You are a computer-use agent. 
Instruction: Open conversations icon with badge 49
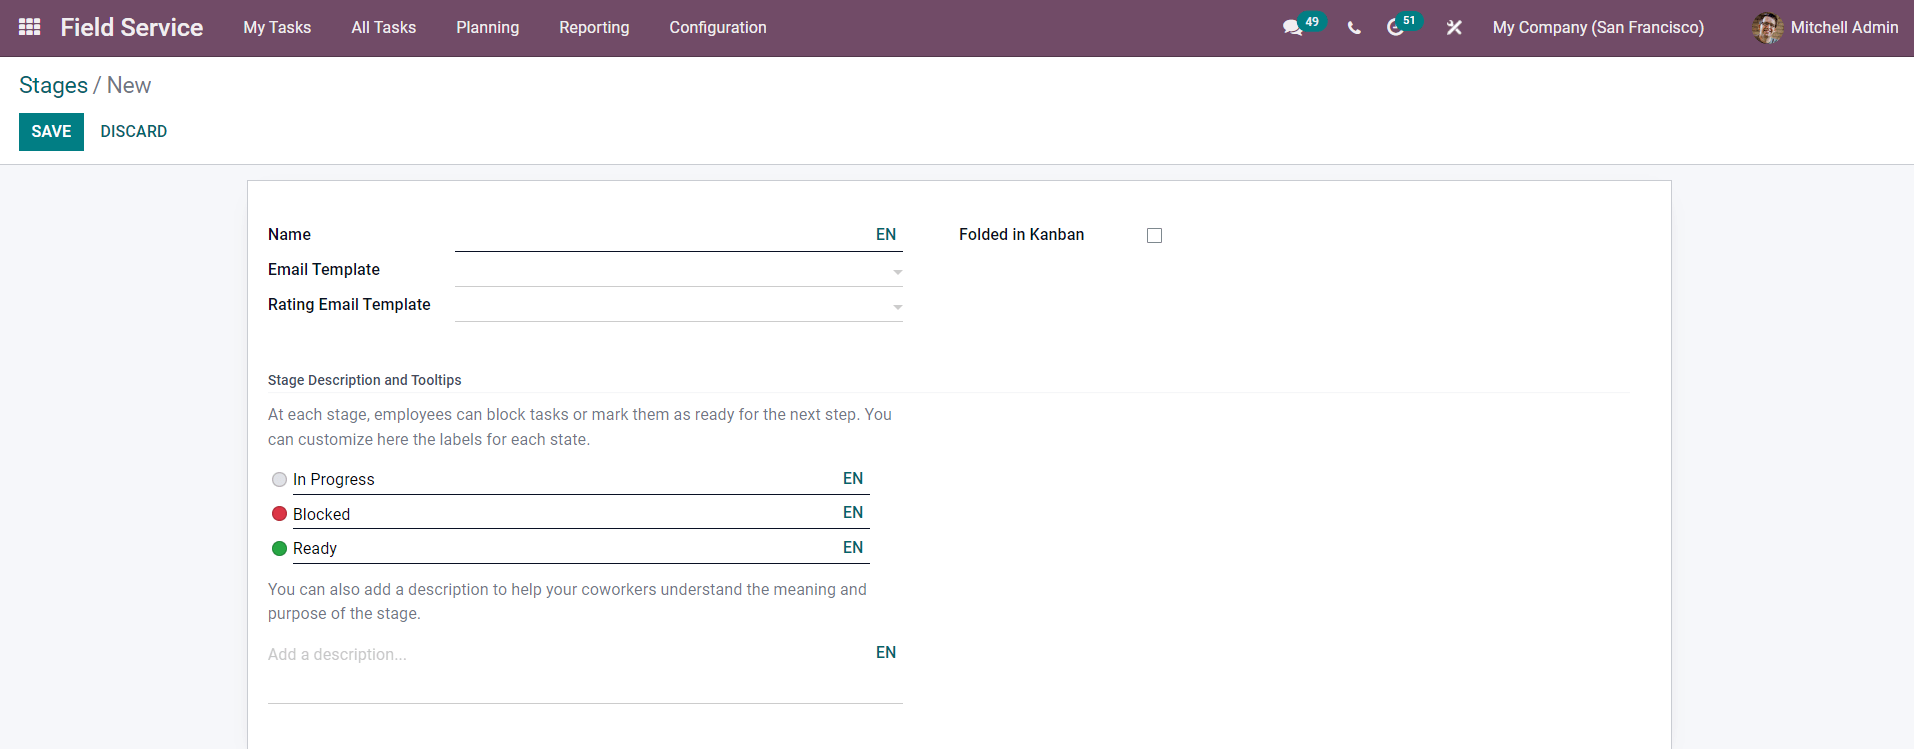pos(1303,26)
